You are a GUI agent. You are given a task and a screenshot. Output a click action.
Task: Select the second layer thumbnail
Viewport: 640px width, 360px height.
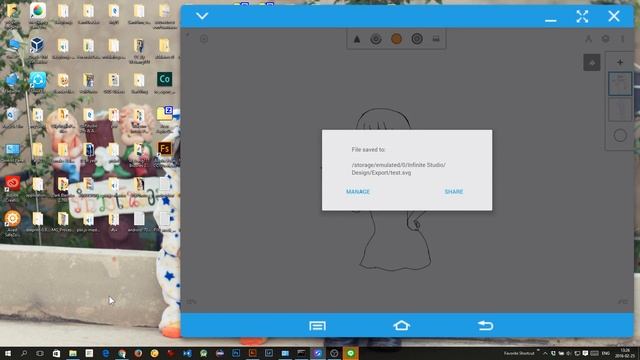(620, 109)
